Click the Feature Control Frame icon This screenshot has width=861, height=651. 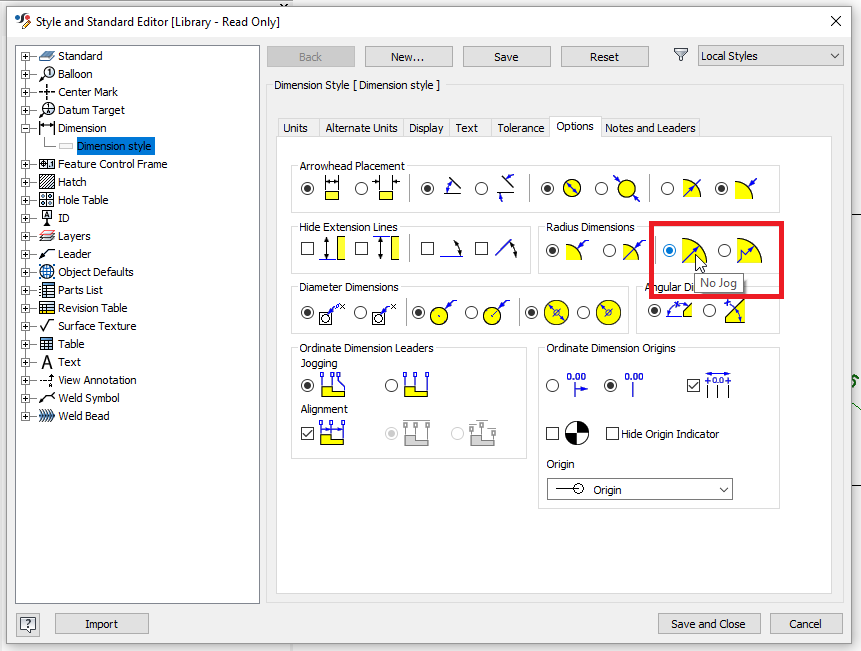click(46, 163)
